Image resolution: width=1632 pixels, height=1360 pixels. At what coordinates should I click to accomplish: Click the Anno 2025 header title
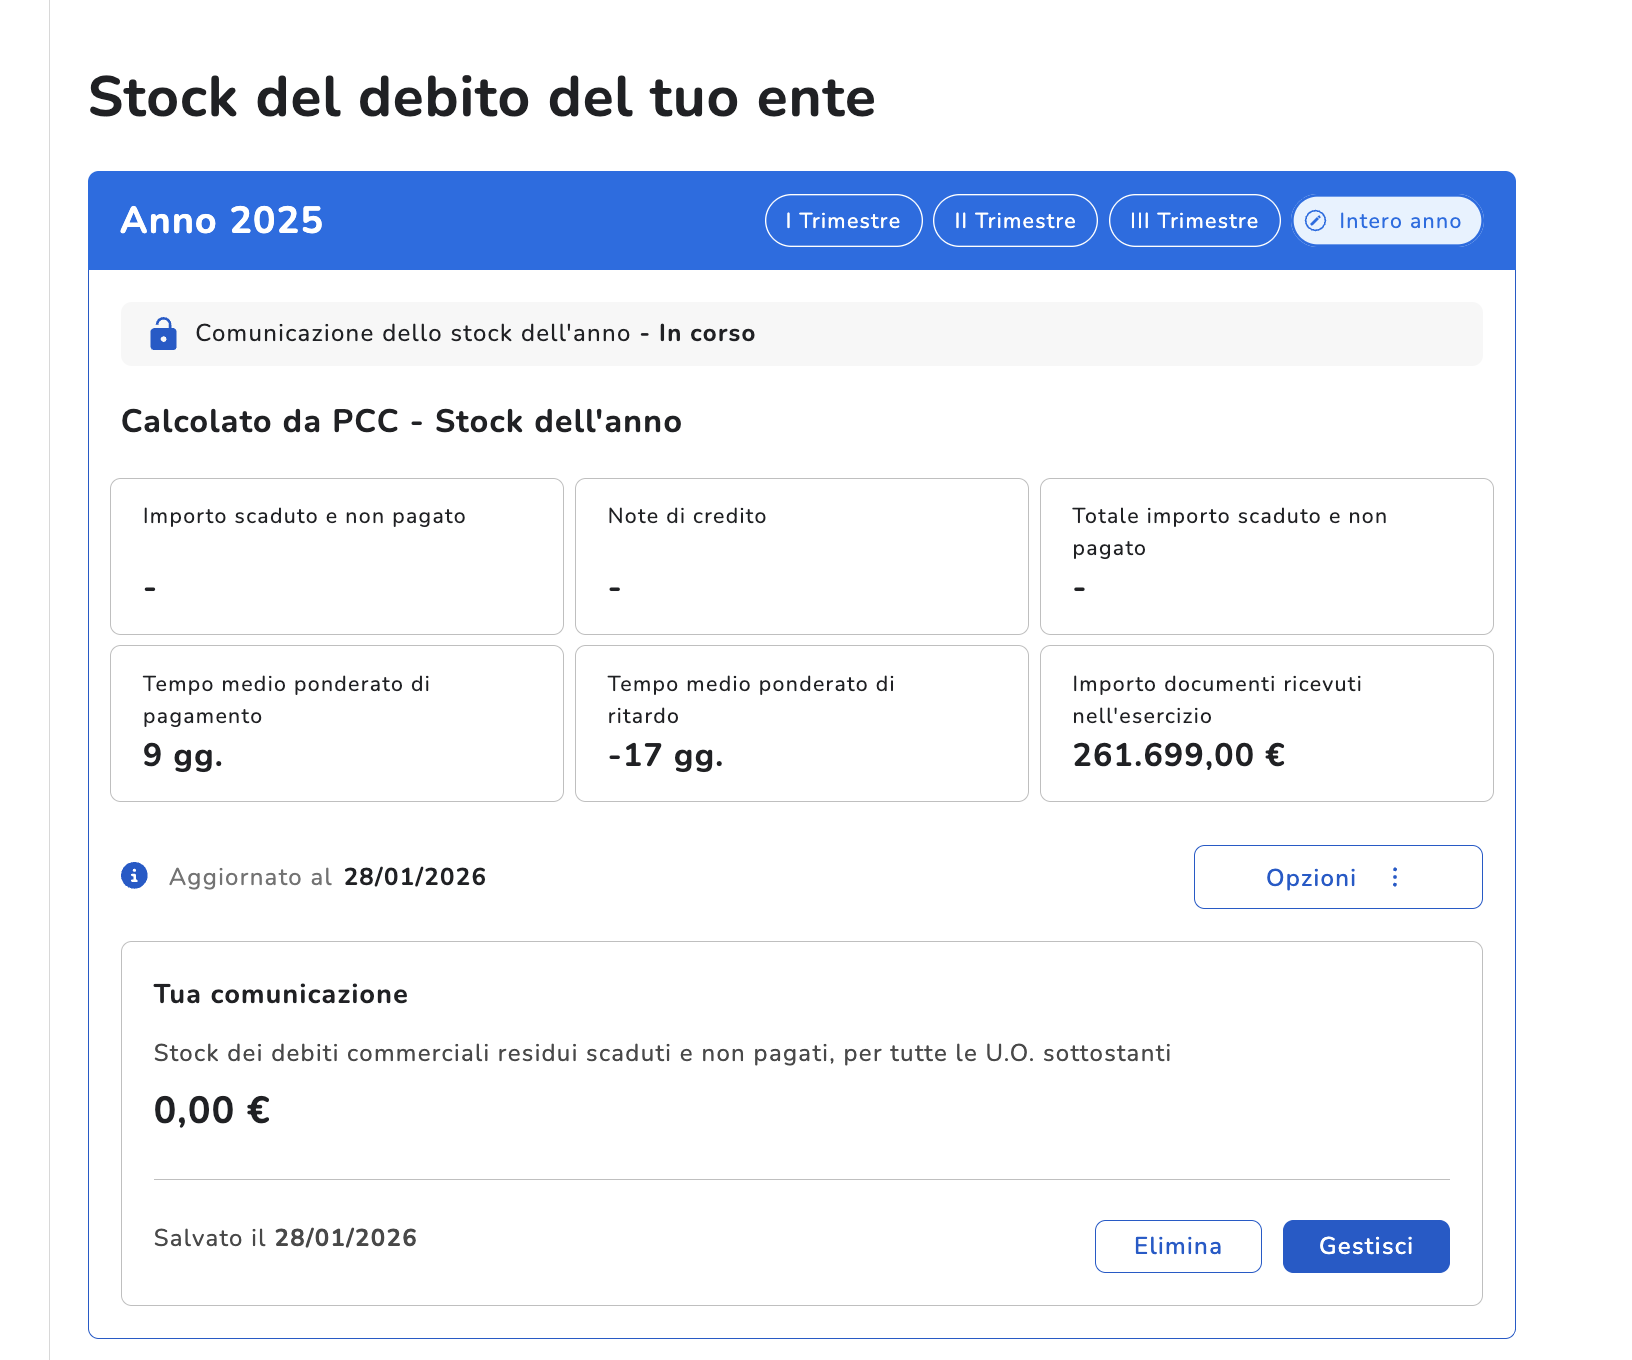[222, 221]
